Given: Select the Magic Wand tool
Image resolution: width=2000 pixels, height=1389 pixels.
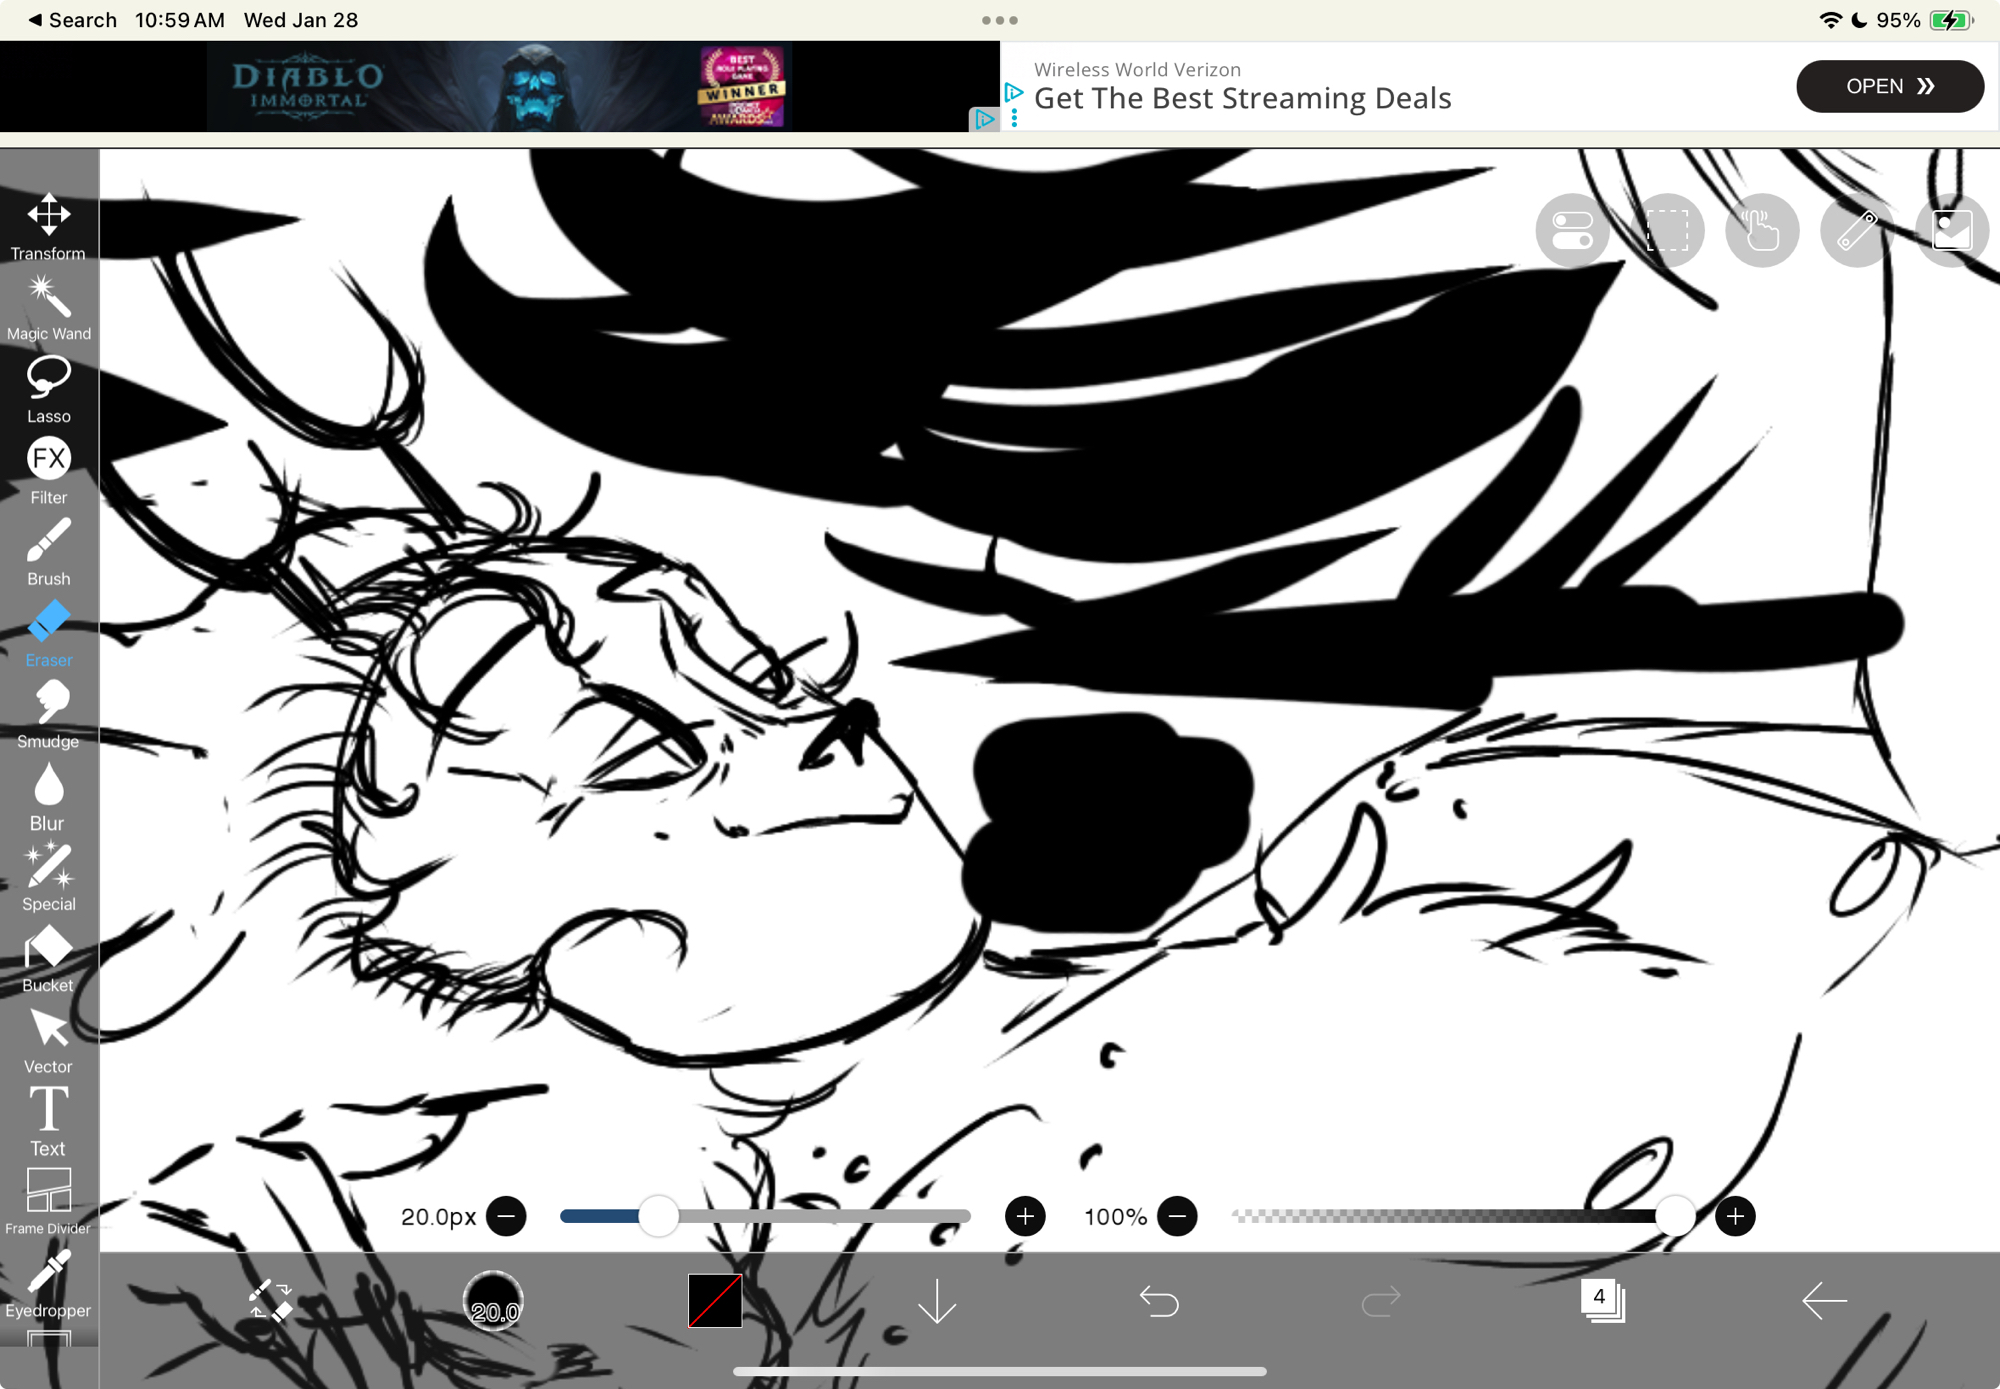Looking at the screenshot, I should 48,306.
